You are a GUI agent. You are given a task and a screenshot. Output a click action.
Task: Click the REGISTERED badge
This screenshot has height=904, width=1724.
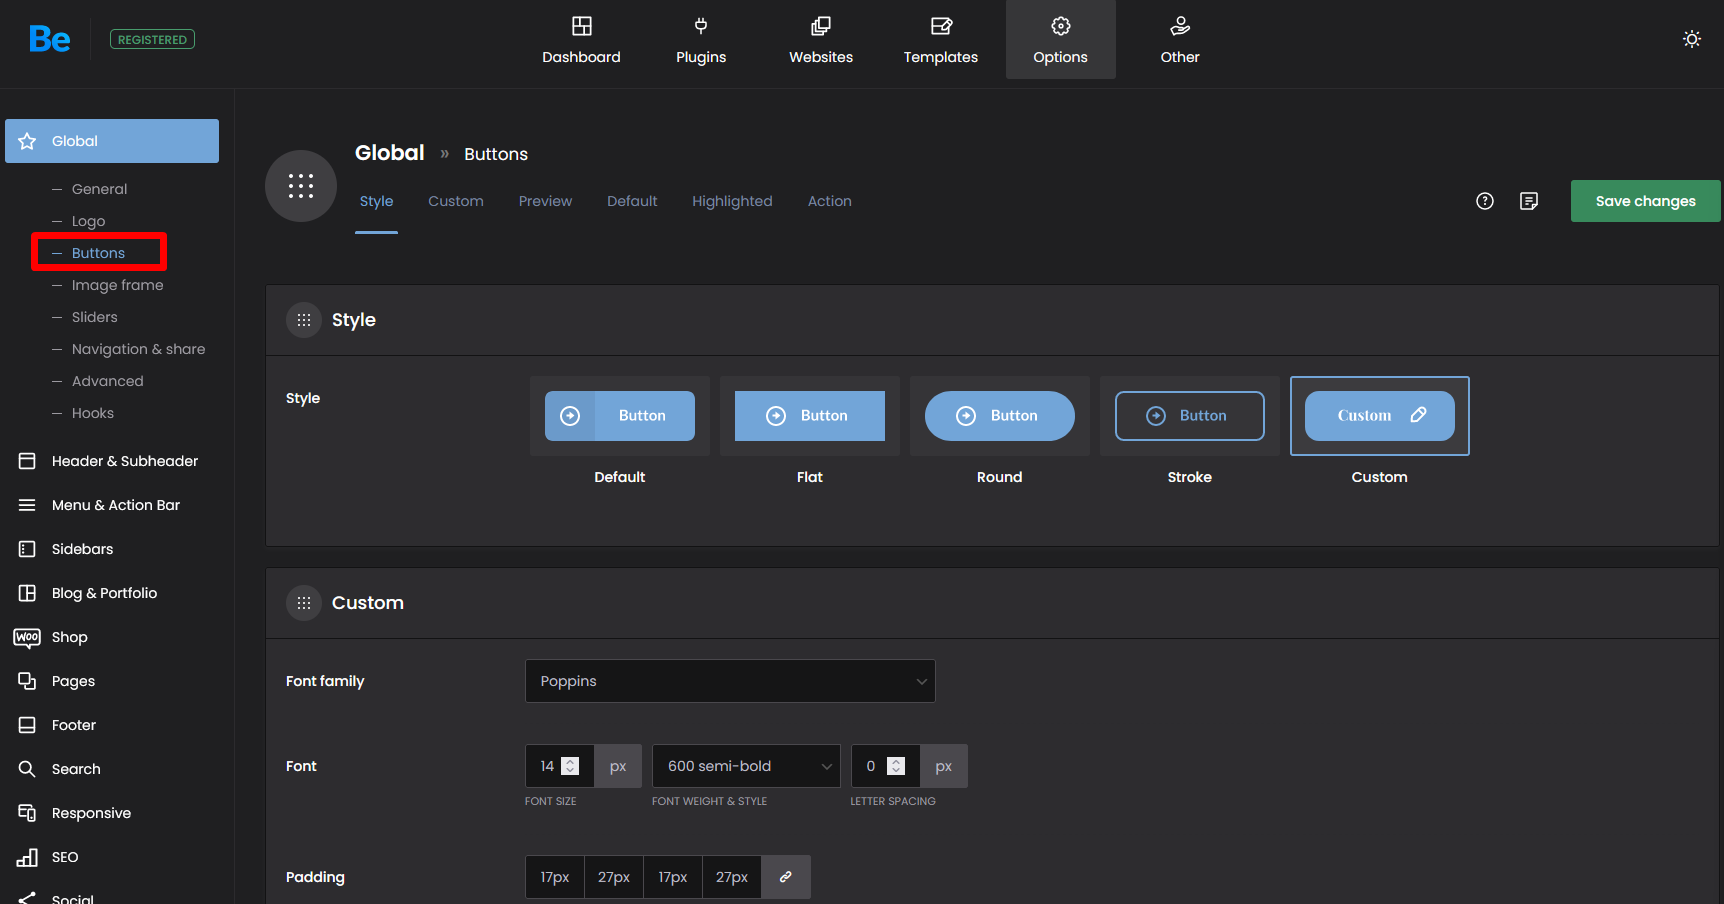click(152, 40)
